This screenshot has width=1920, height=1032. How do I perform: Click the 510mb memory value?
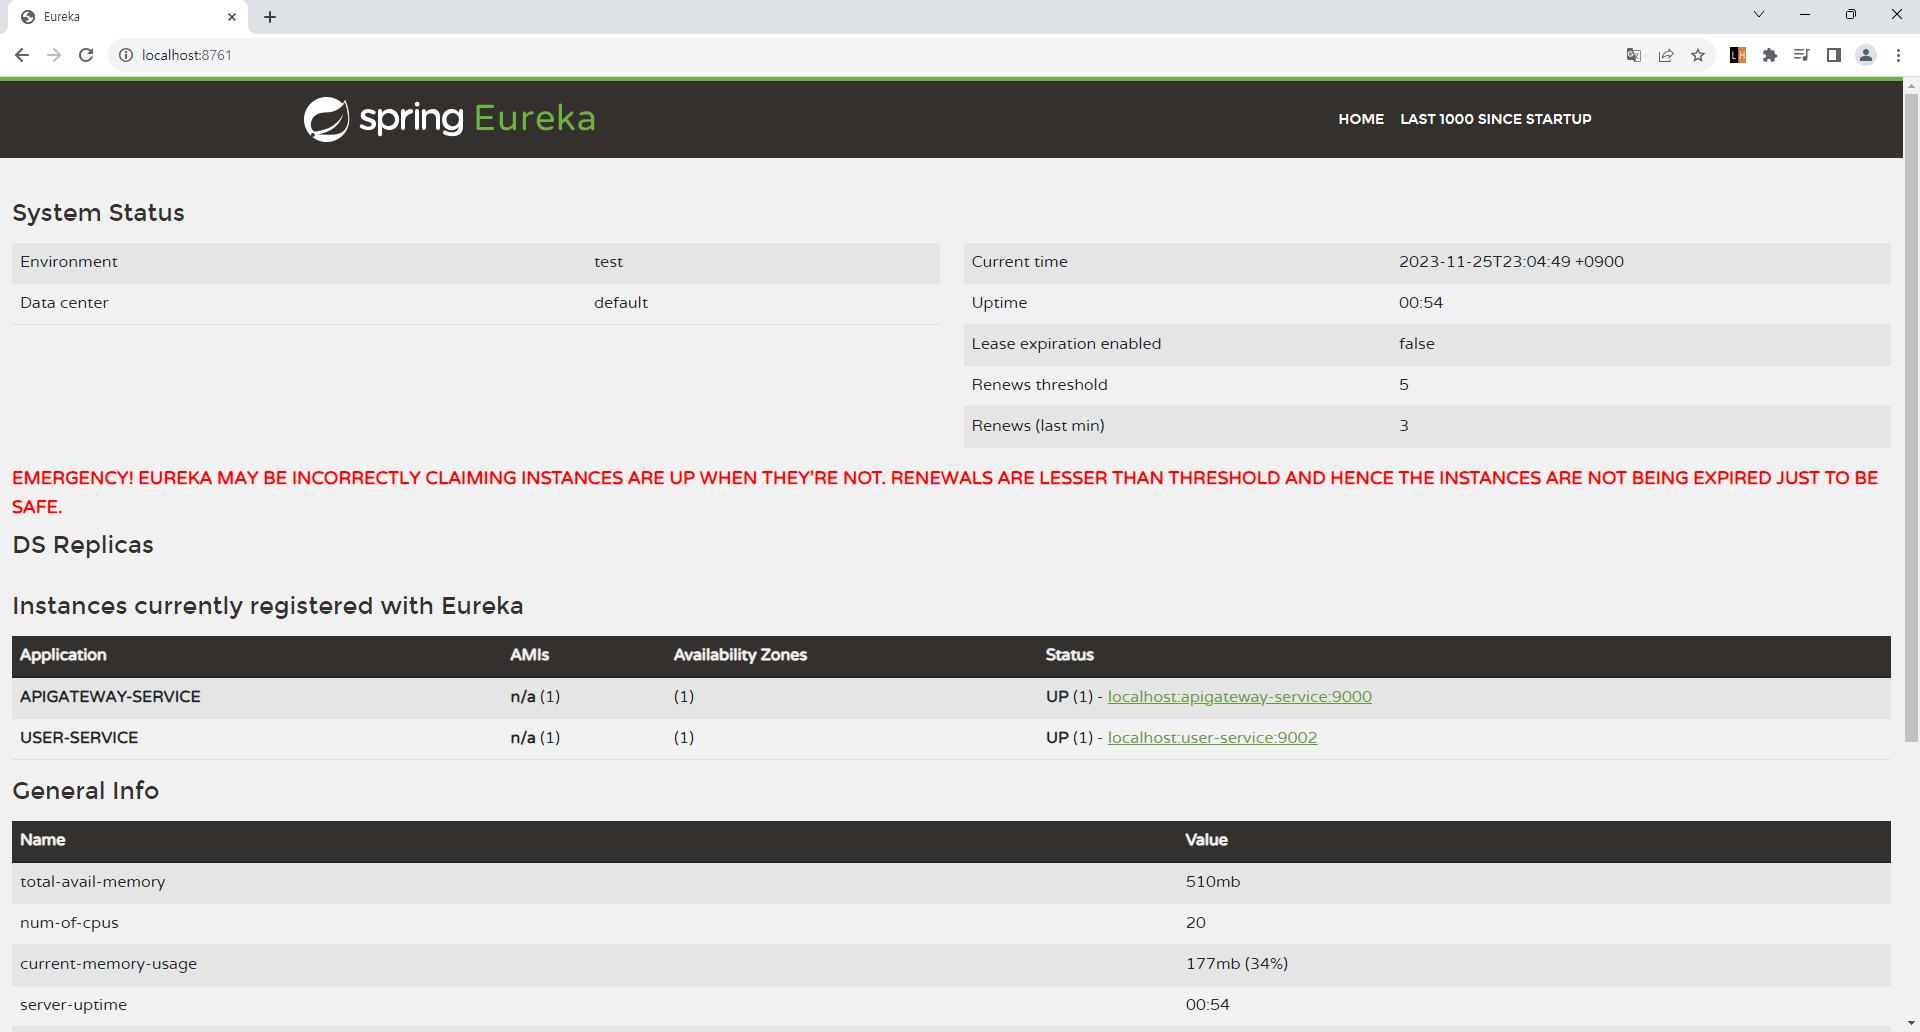click(1213, 882)
